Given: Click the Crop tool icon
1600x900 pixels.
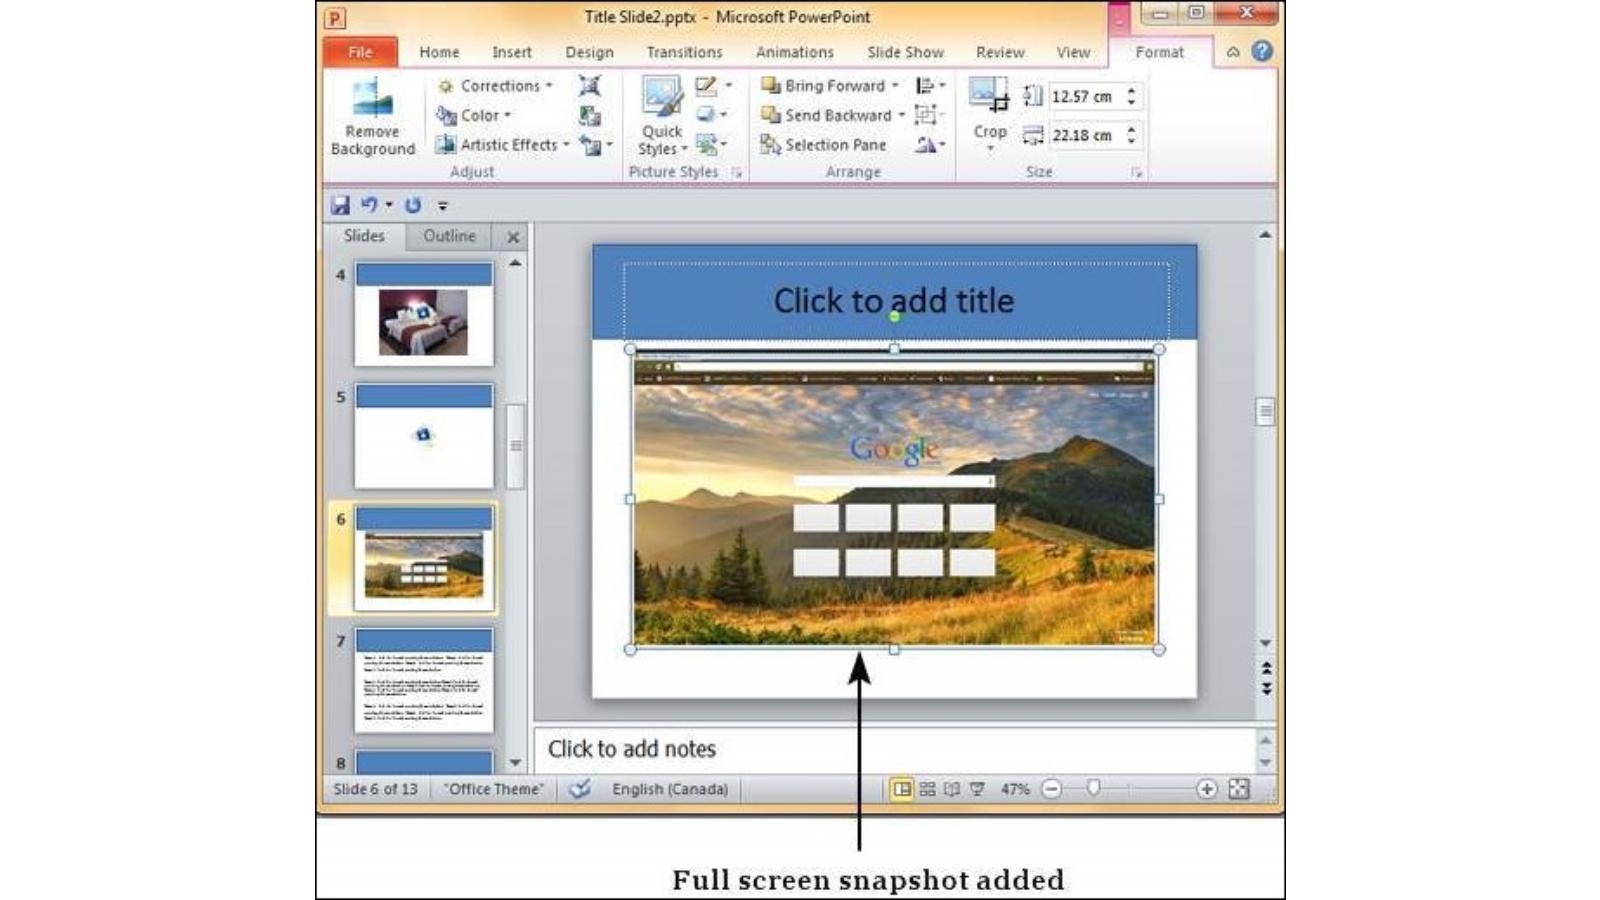Looking at the screenshot, I should pyautogui.click(x=989, y=96).
